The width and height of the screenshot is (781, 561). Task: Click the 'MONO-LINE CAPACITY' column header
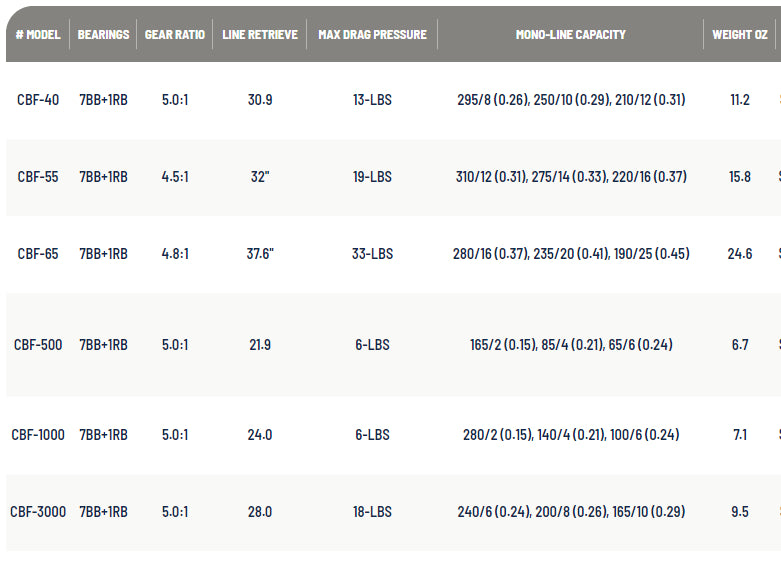(x=570, y=34)
